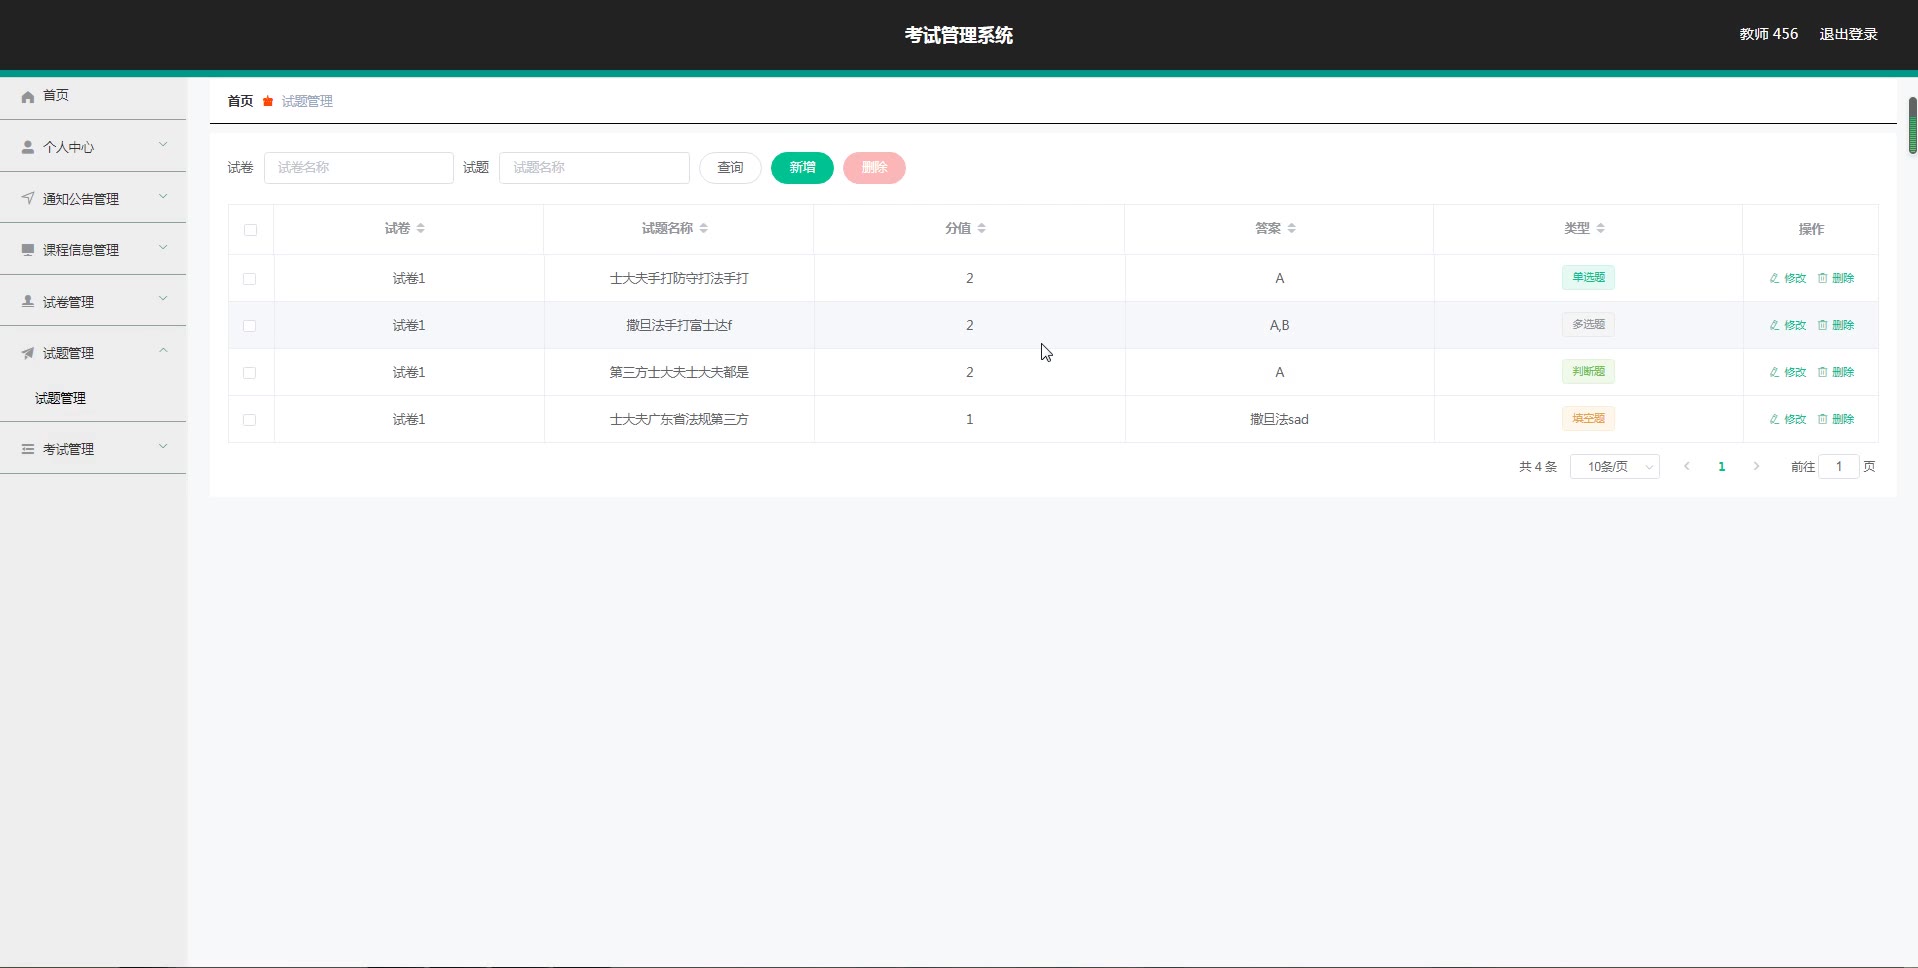Expand the 个人中心 menu chevron

pyautogui.click(x=163, y=145)
